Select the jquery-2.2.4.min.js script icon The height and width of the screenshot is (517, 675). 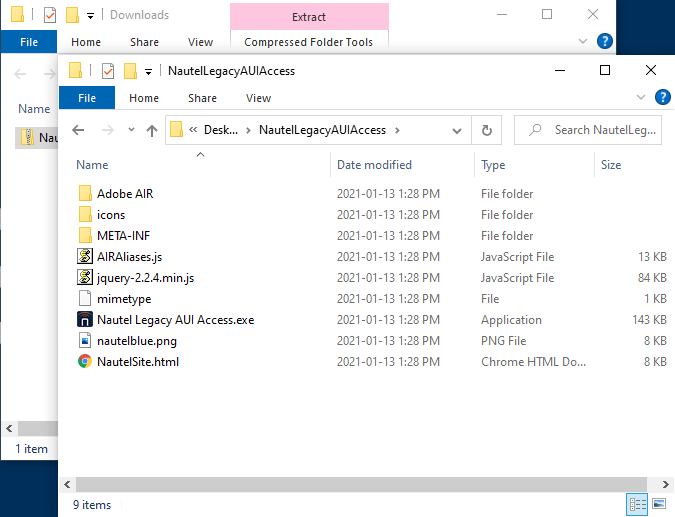pos(85,278)
